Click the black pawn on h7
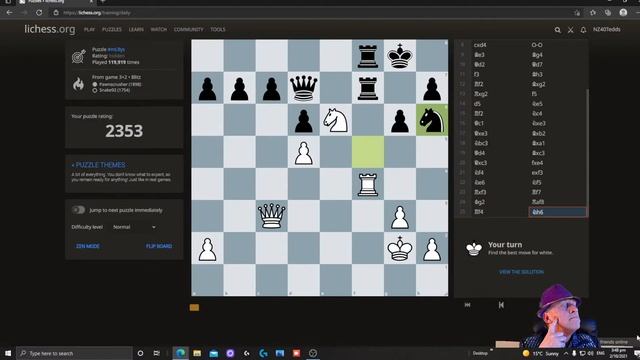The width and height of the screenshot is (640, 360). pos(432,88)
